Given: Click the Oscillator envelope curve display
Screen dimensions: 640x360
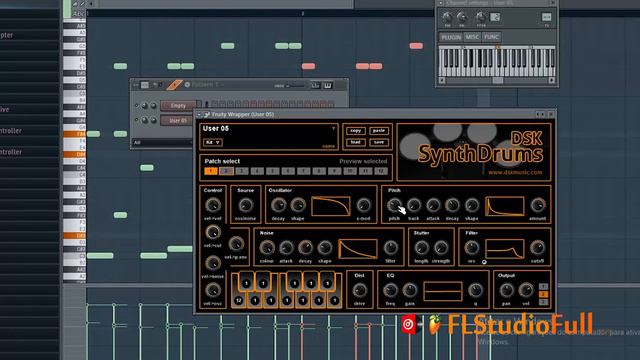Looking at the screenshot, I should 331,206.
